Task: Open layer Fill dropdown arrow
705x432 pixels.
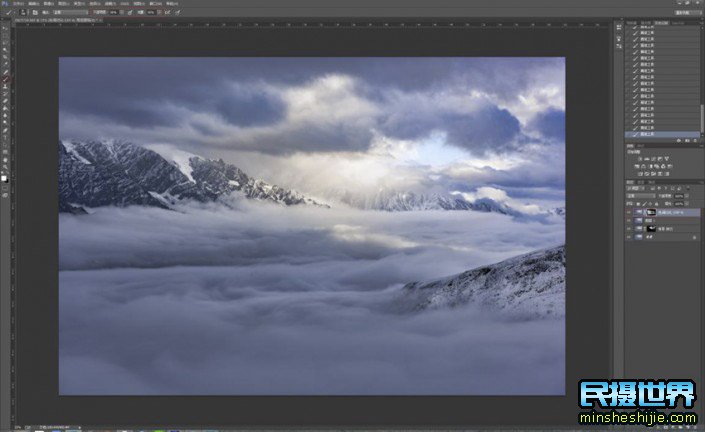Action: pyautogui.click(x=687, y=204)
